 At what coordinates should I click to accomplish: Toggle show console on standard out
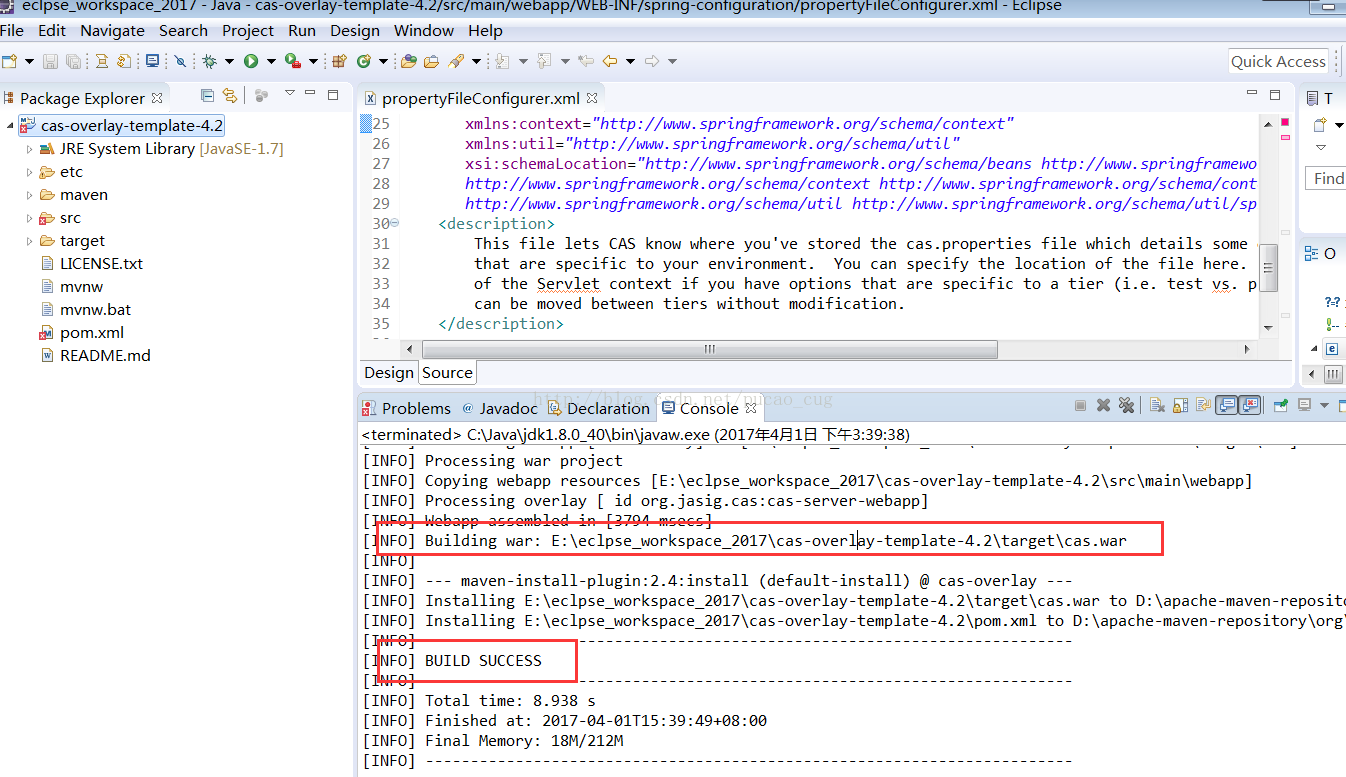1227,405
